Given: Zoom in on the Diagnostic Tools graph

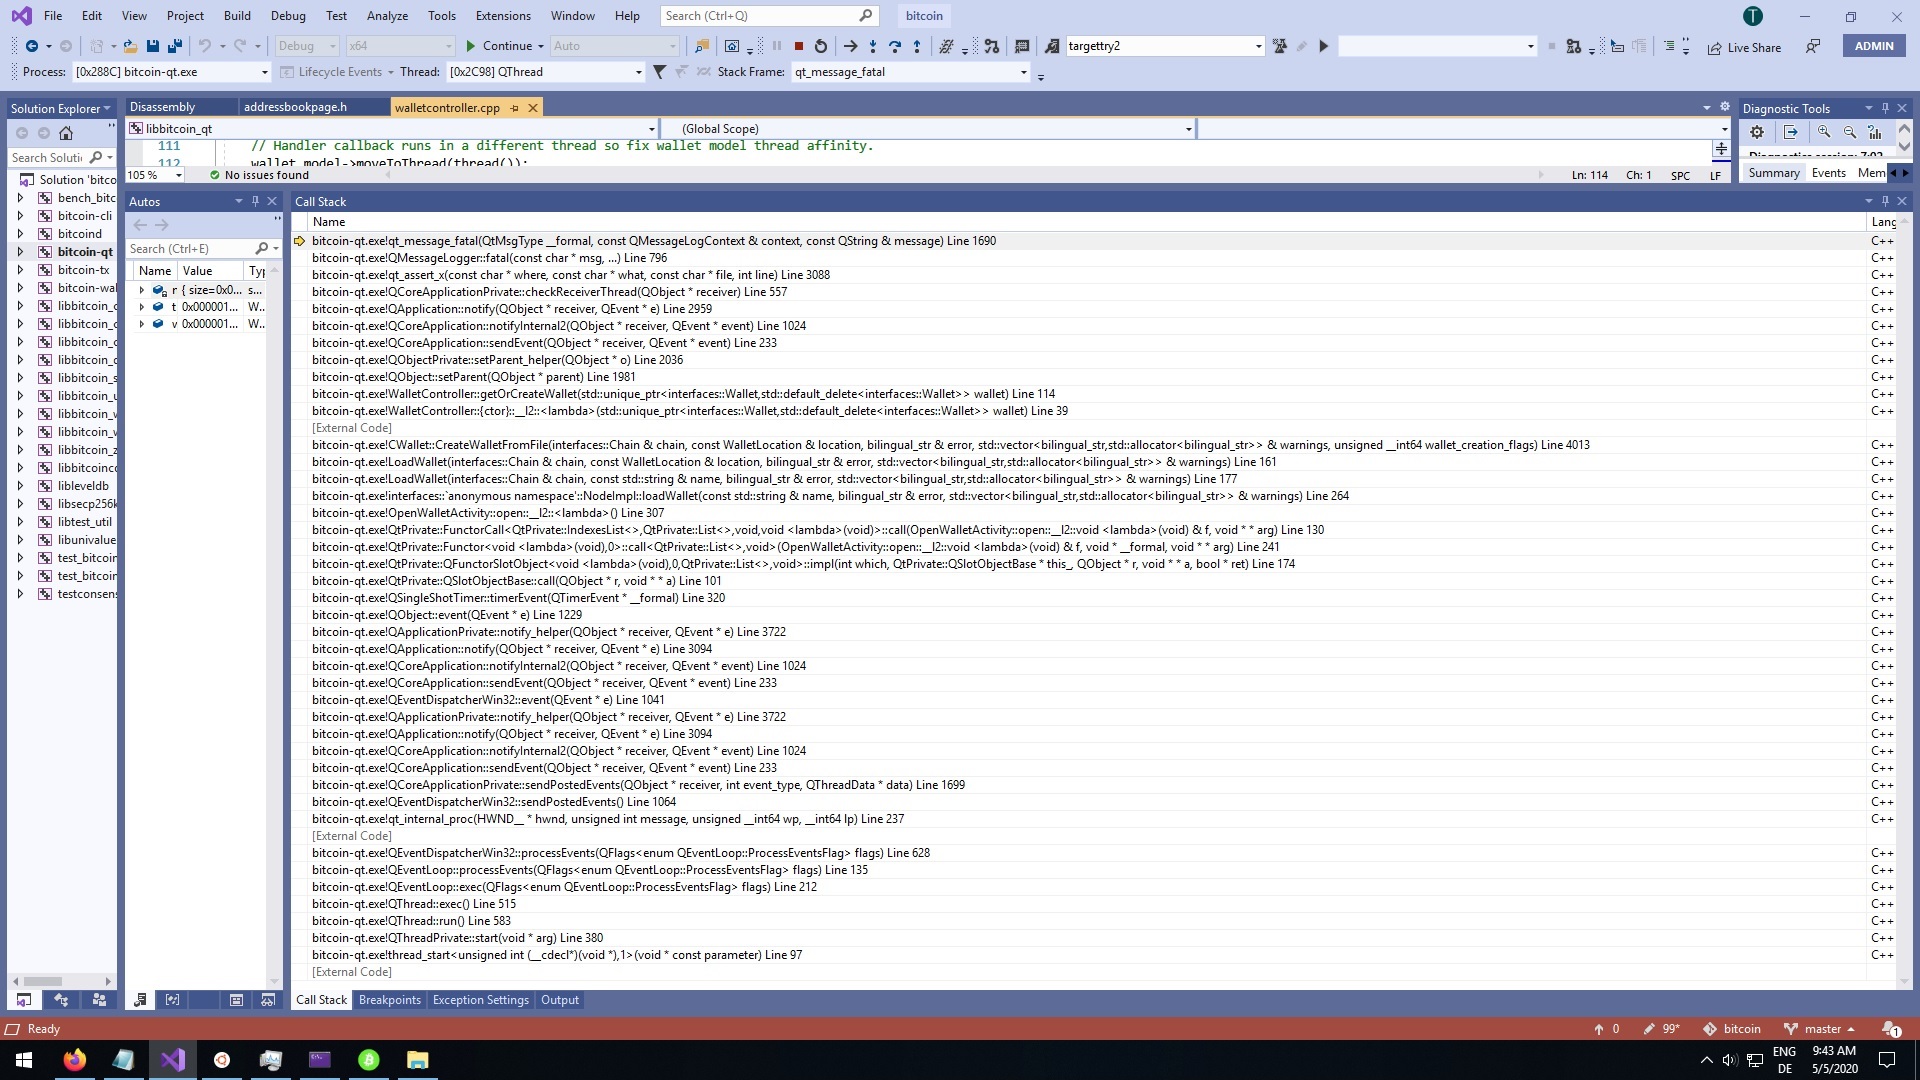Looking at the screenshot, I should pos(1823,131).
